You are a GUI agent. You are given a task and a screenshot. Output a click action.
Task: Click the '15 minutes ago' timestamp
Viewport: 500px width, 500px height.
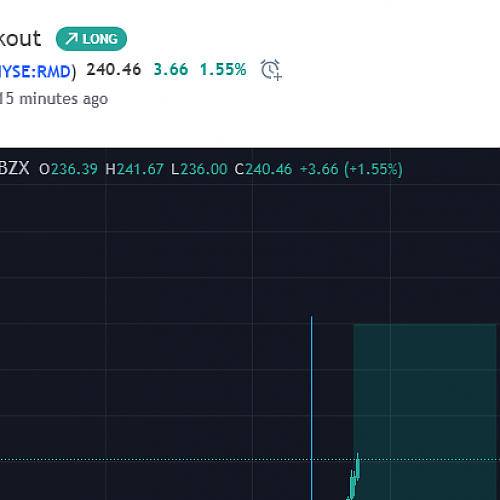pos(54,99)
